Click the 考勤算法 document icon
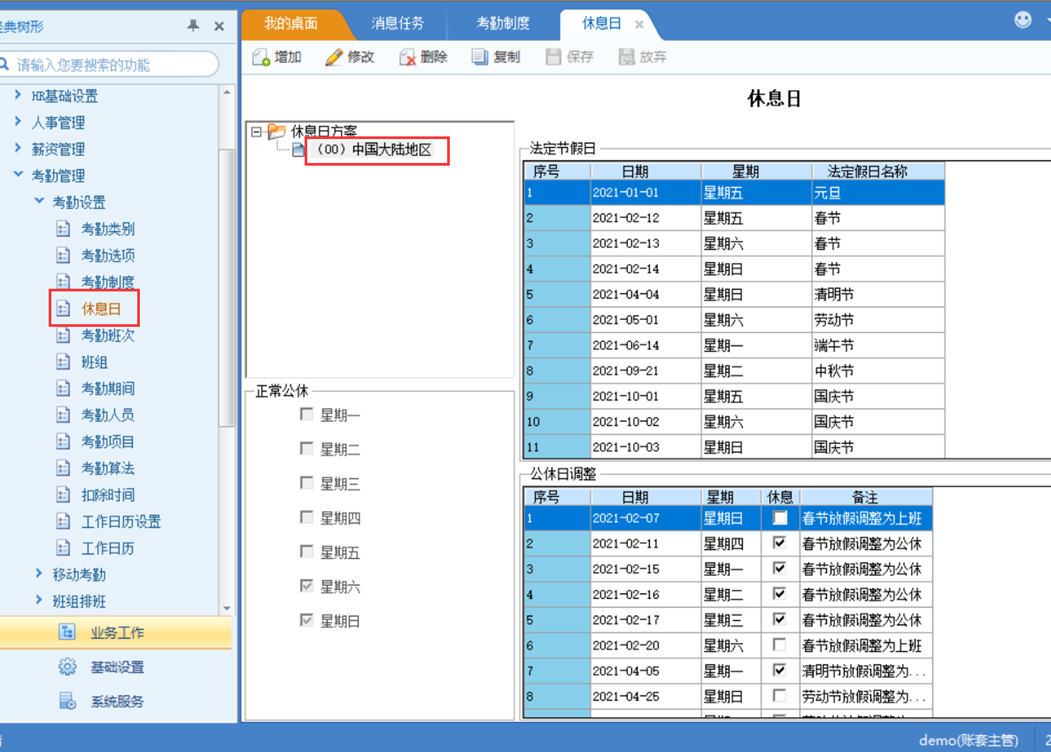This screenshot has height=752, width=1051. [63, 468]
